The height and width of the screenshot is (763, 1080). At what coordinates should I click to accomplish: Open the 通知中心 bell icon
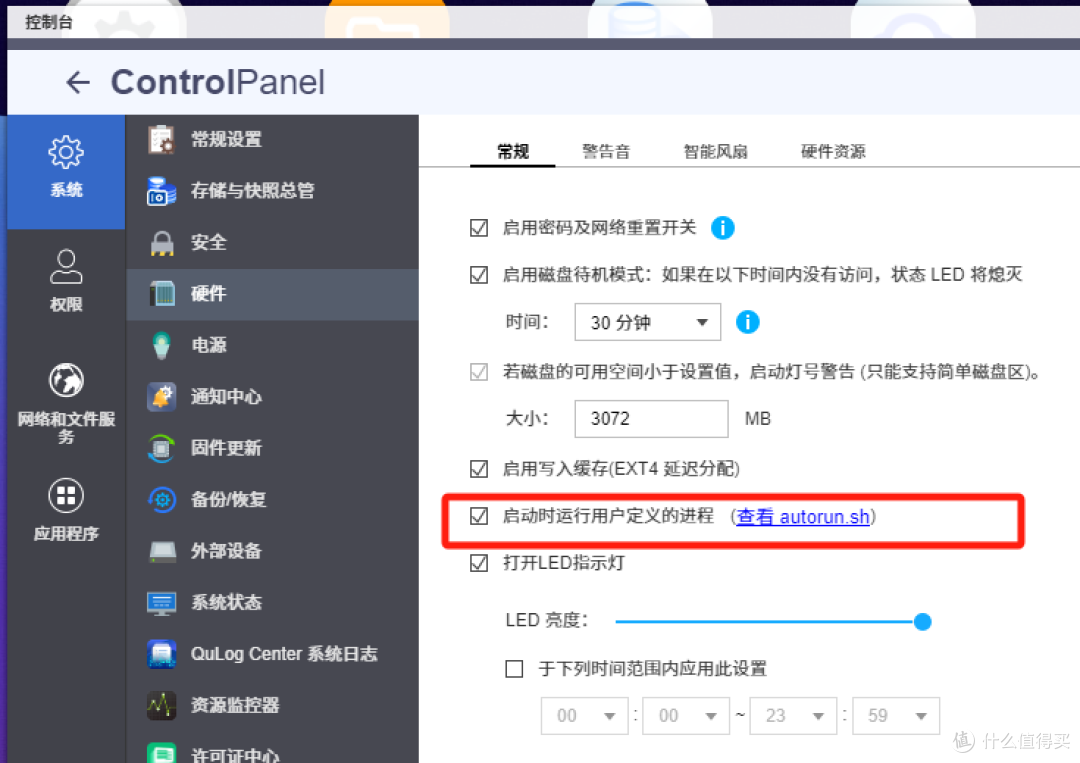click(162, 397)
